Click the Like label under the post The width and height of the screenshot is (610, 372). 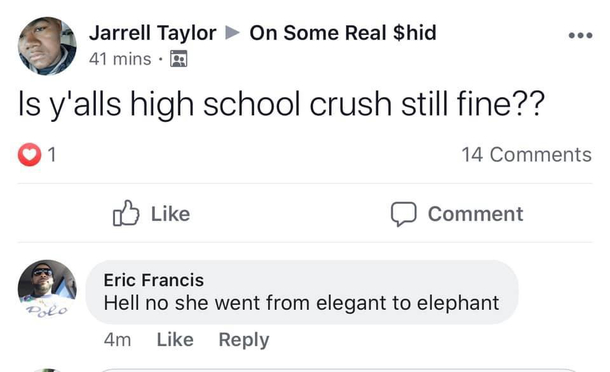(x=170, y=214)
